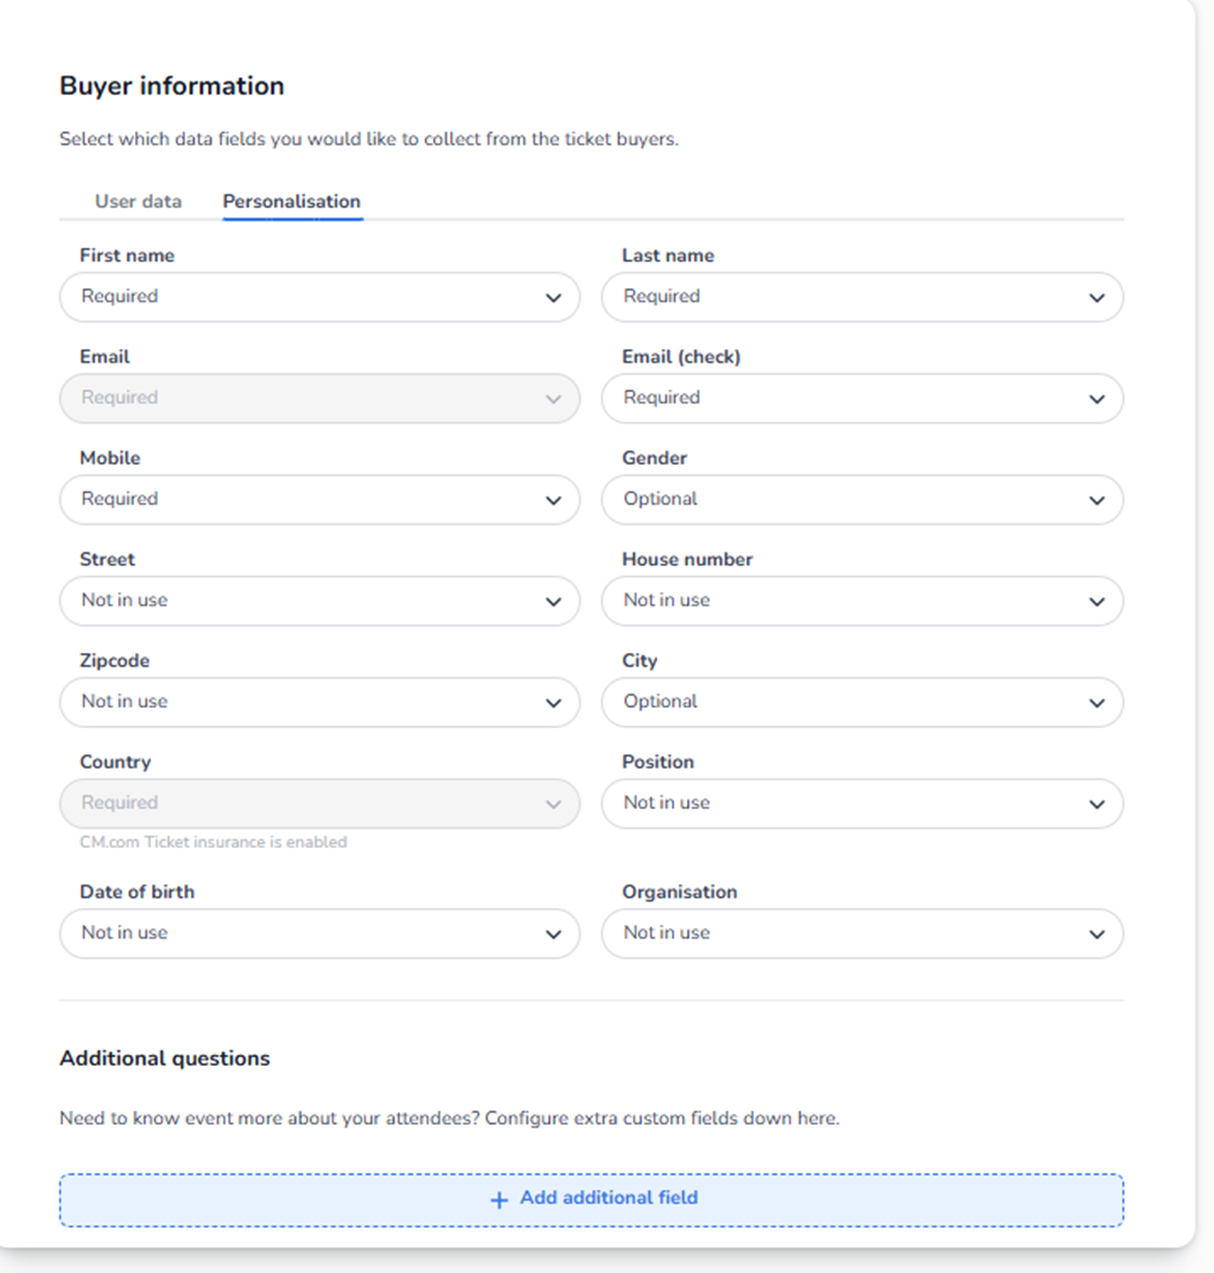Expand the Street field dropdown
The height and width of the screenshot is (1273, 1214).
tap(319, 601)
